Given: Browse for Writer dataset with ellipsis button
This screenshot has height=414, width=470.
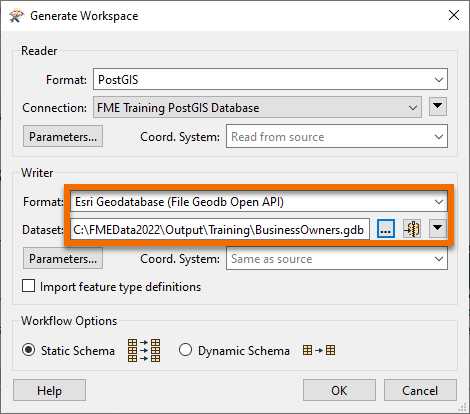Looking at the screenshot, I should [x=386, y=229].
